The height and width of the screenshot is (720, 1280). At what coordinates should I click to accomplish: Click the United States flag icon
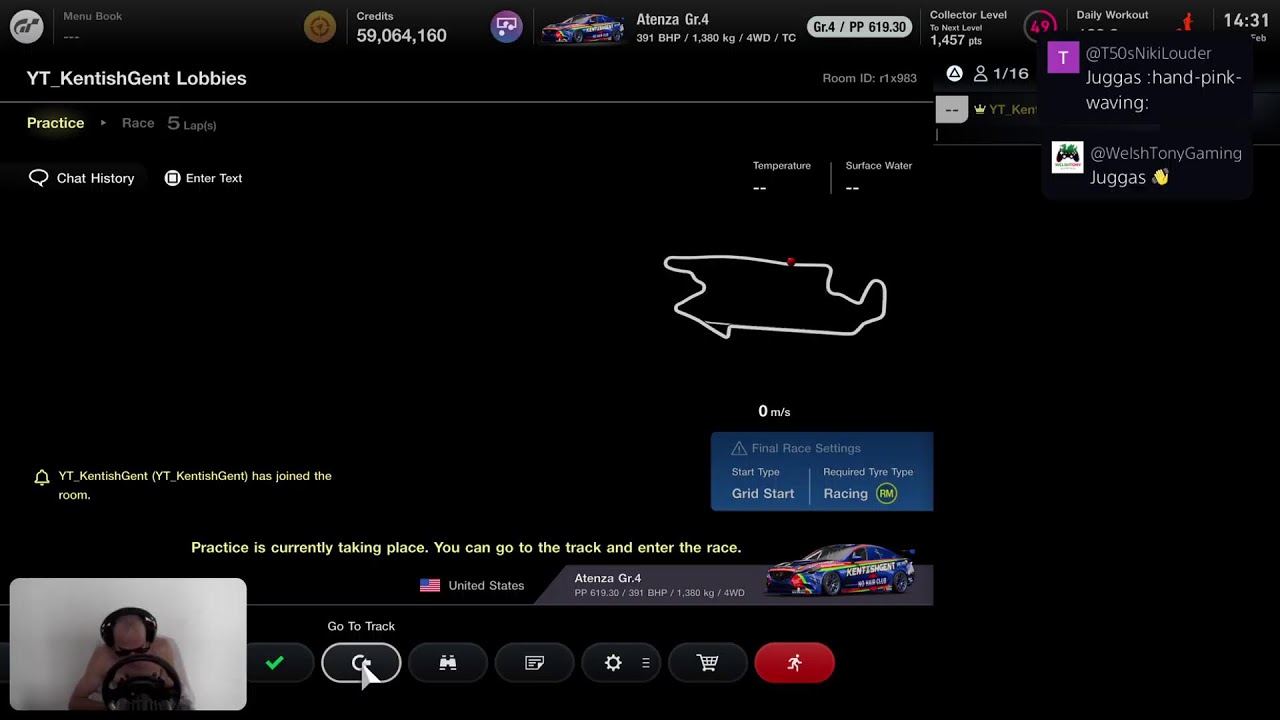430,586
